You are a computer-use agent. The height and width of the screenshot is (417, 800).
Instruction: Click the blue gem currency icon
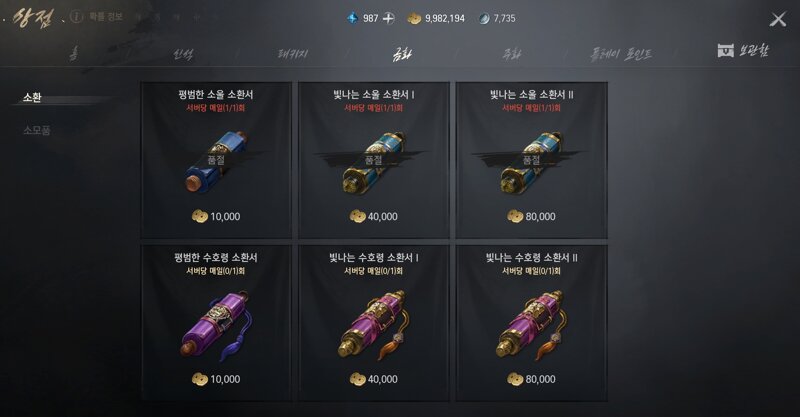click(x=352, y=18)
